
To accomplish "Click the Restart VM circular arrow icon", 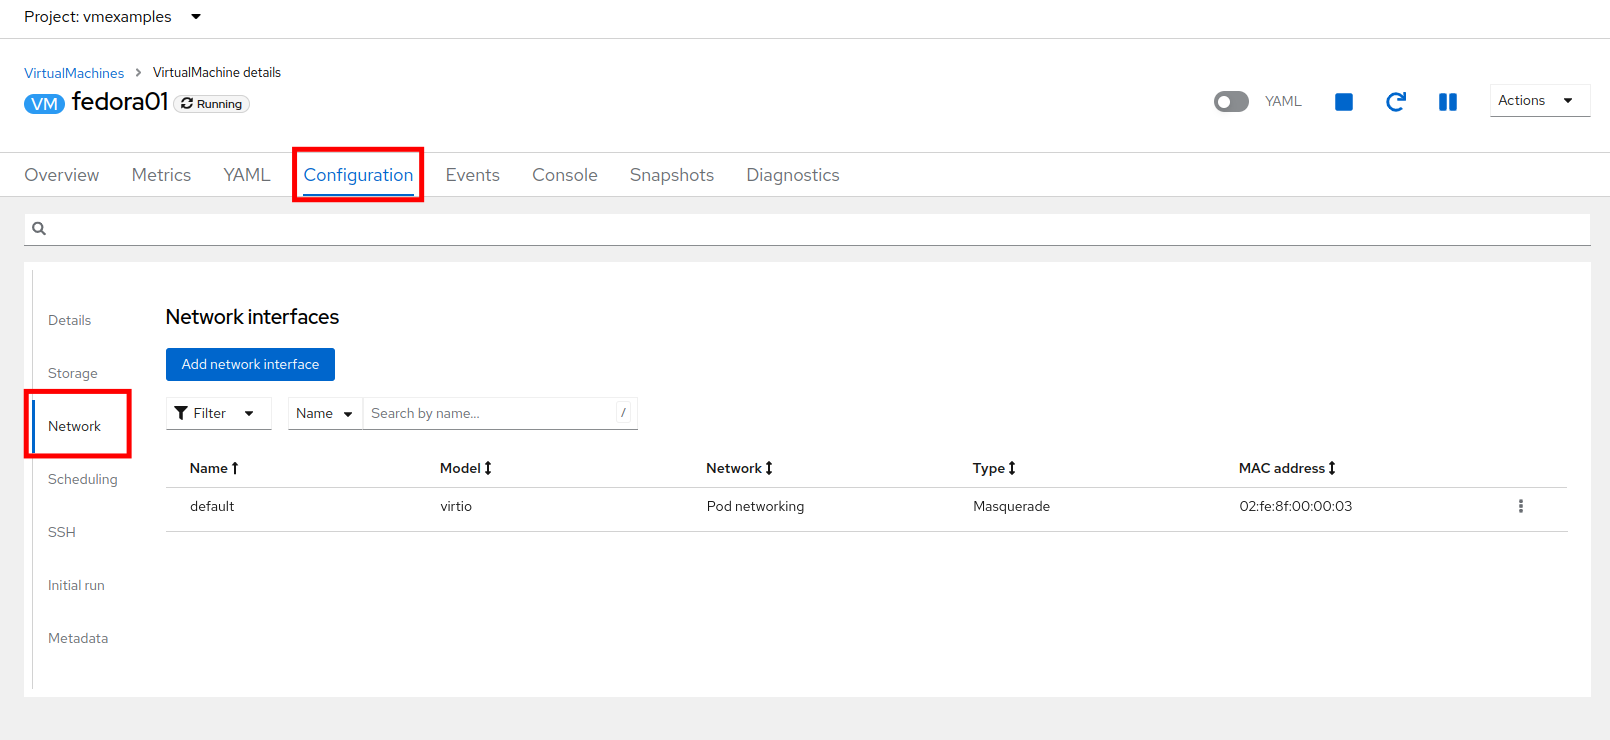I will click(x=1396, y=102).
